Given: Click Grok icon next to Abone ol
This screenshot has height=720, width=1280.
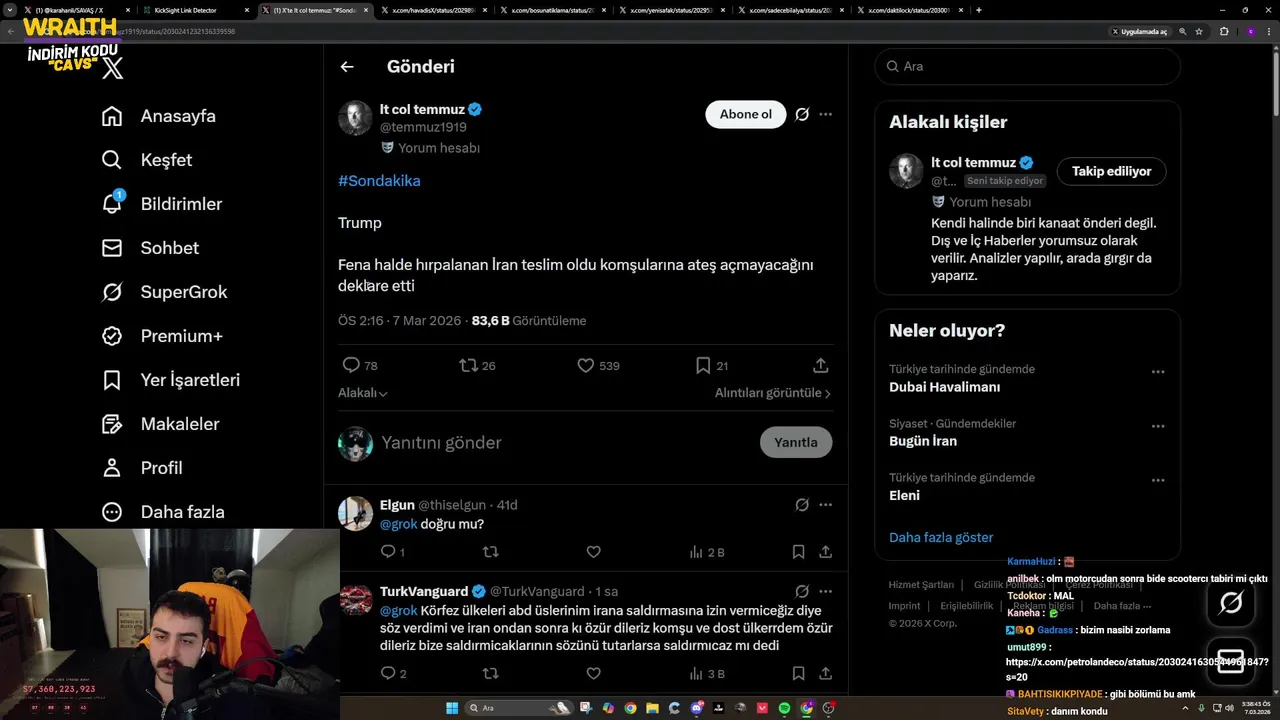Looking at the screenshot, I should tap(802, 114).
